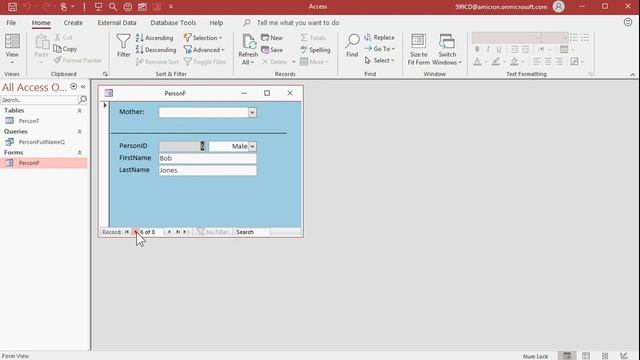
Task: Click the Copy button in Clipboard group
Action: point(65,49)
